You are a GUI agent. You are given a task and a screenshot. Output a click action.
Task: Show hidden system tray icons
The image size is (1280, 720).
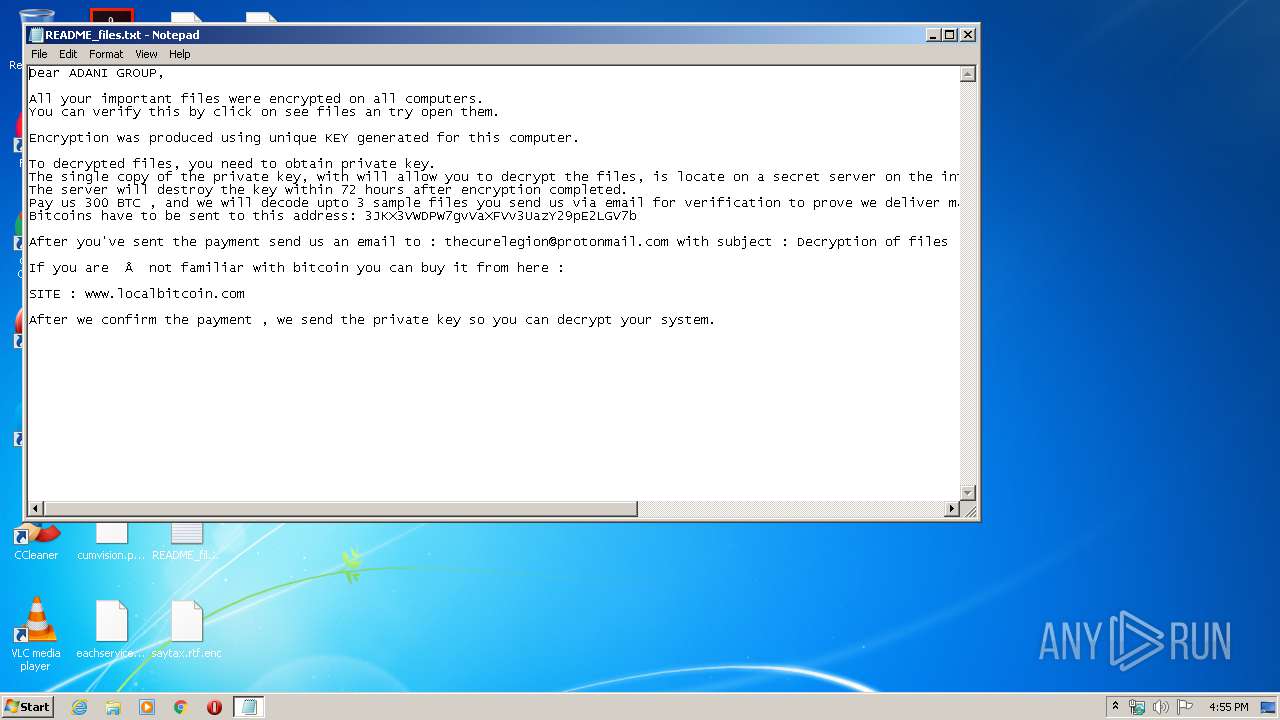point(1116,707)
